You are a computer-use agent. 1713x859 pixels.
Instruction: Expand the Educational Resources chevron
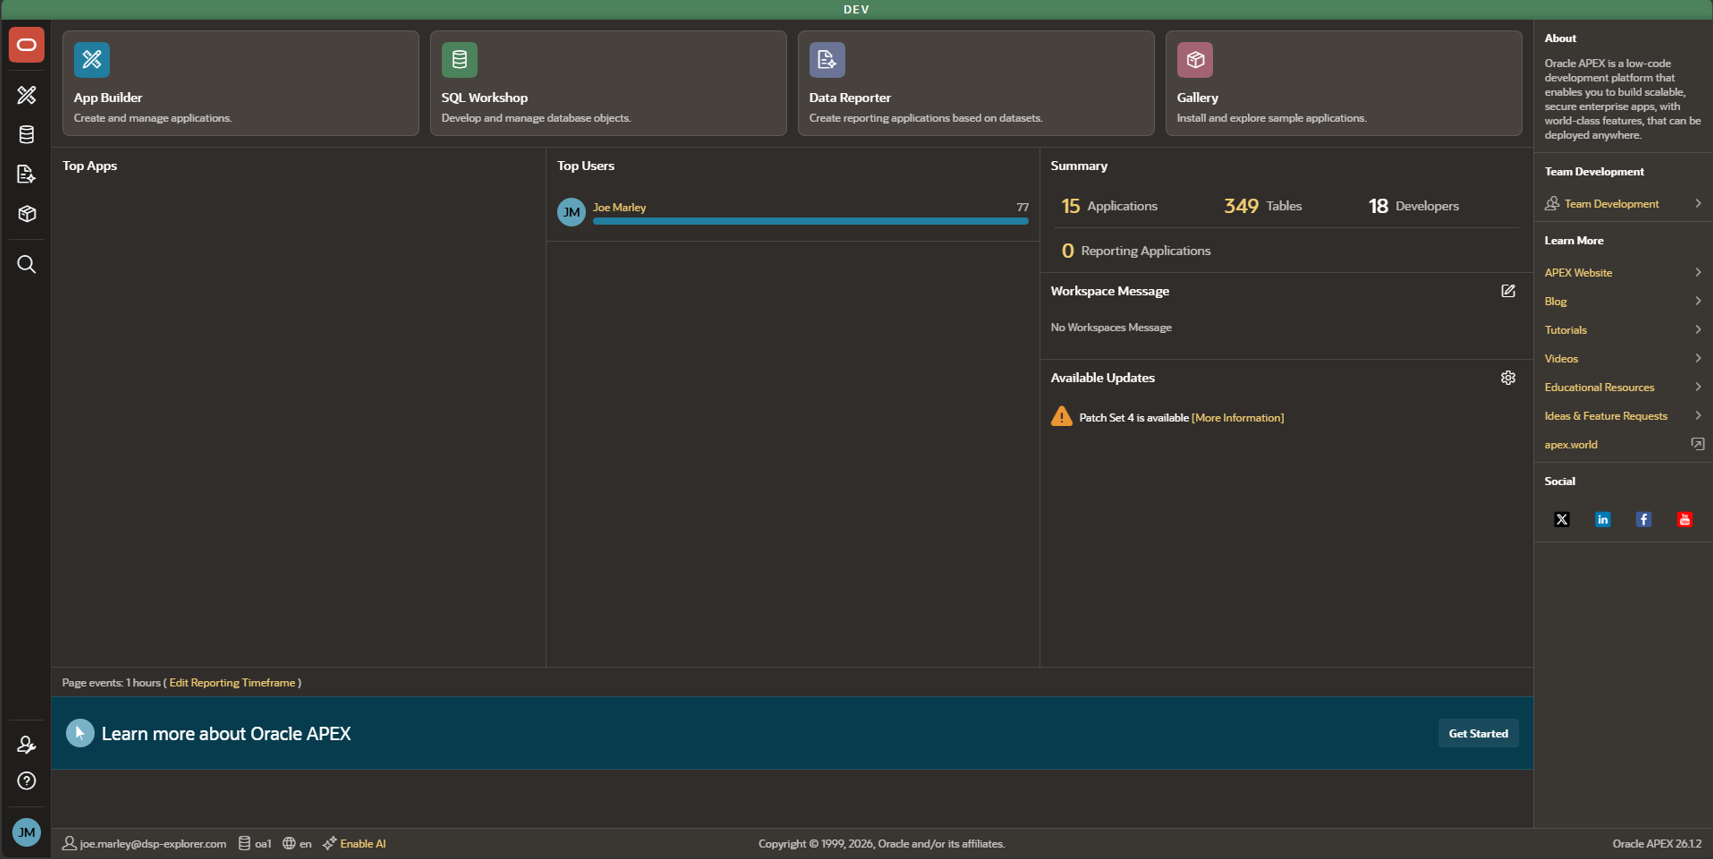coord(1698,387)
